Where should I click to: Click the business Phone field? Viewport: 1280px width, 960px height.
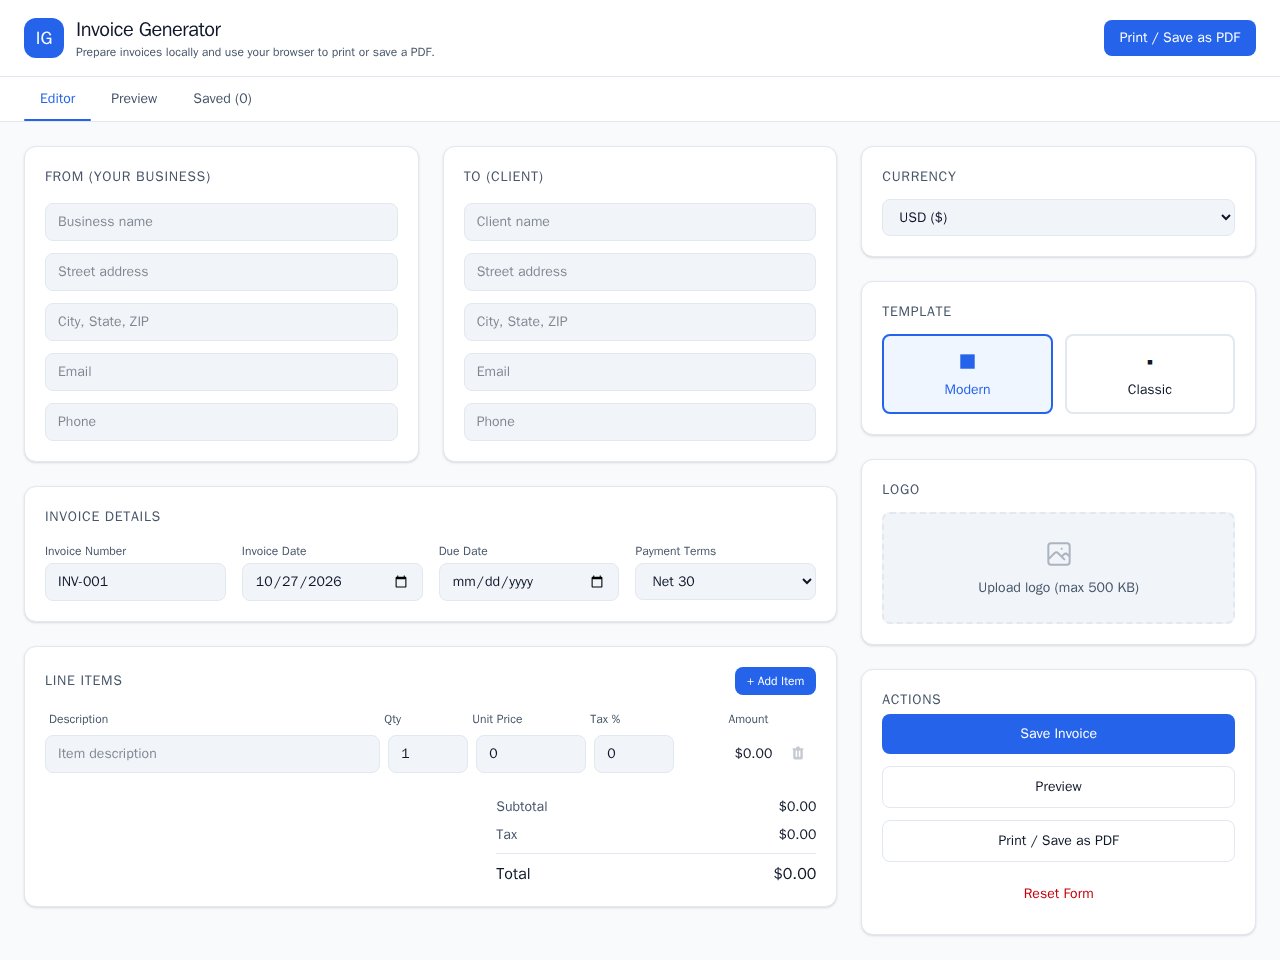click(221, 422)
